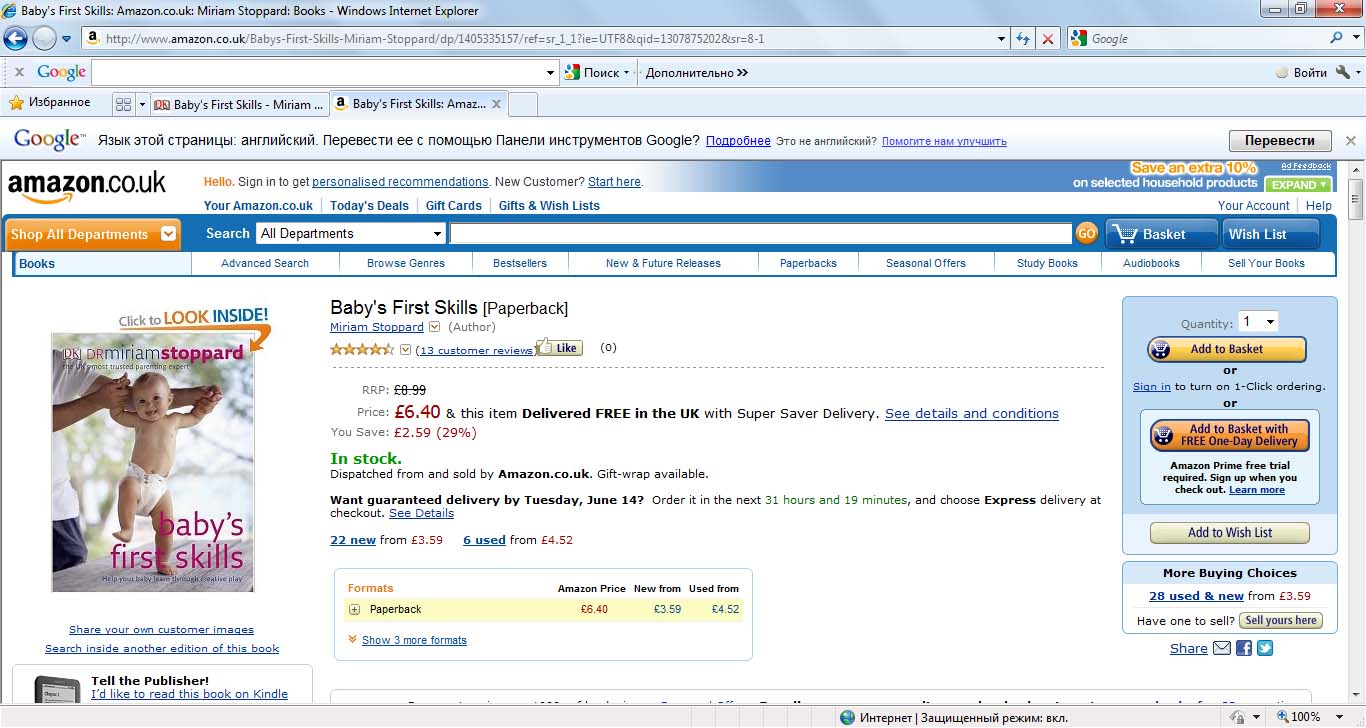Share on Facebook icon
This screenshot has width=1366, height=728.
pyautogui.click(x=1244, y=648)
